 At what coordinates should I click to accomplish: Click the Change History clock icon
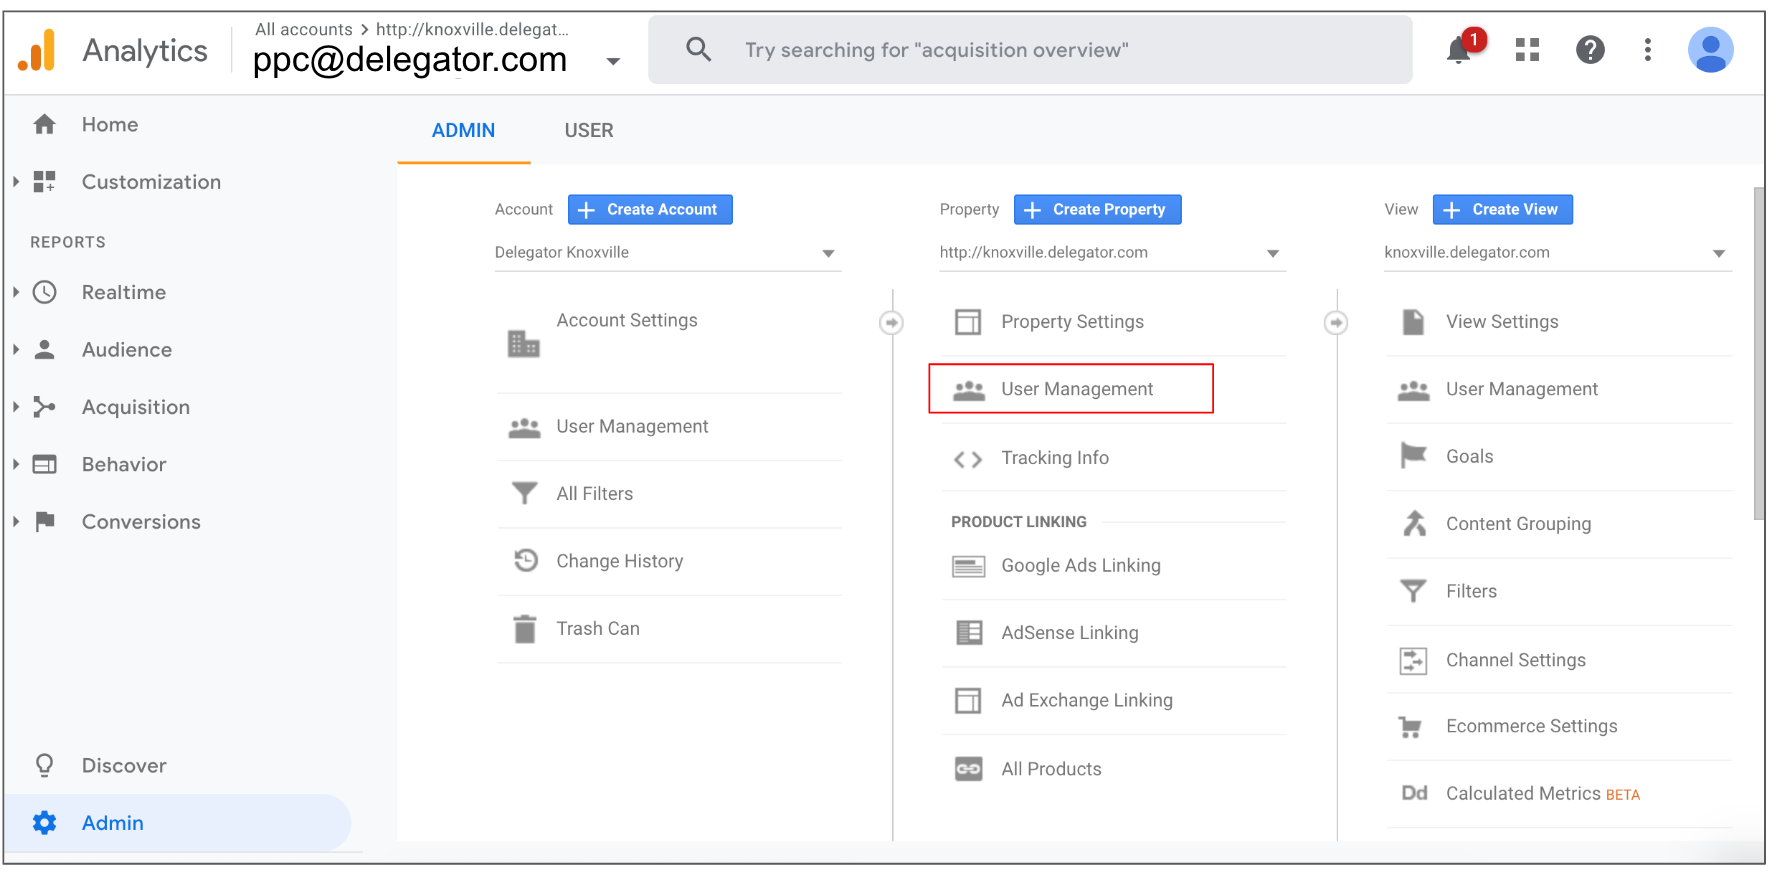(526, 560)
